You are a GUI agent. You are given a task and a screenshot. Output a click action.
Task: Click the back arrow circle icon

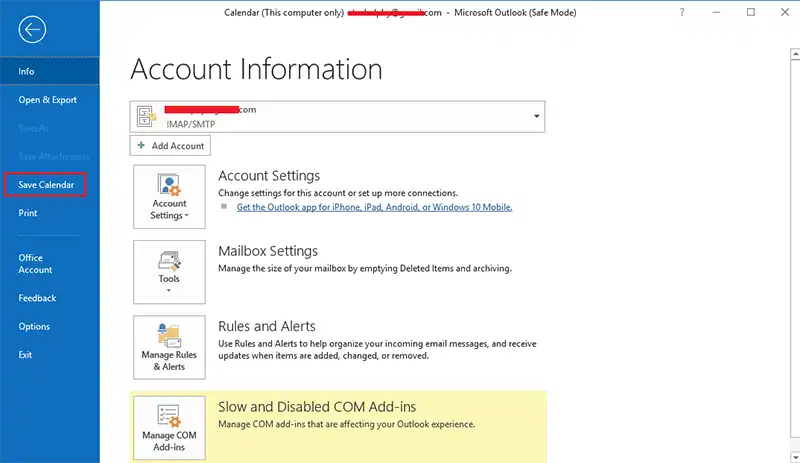click(x=32, y=30)
